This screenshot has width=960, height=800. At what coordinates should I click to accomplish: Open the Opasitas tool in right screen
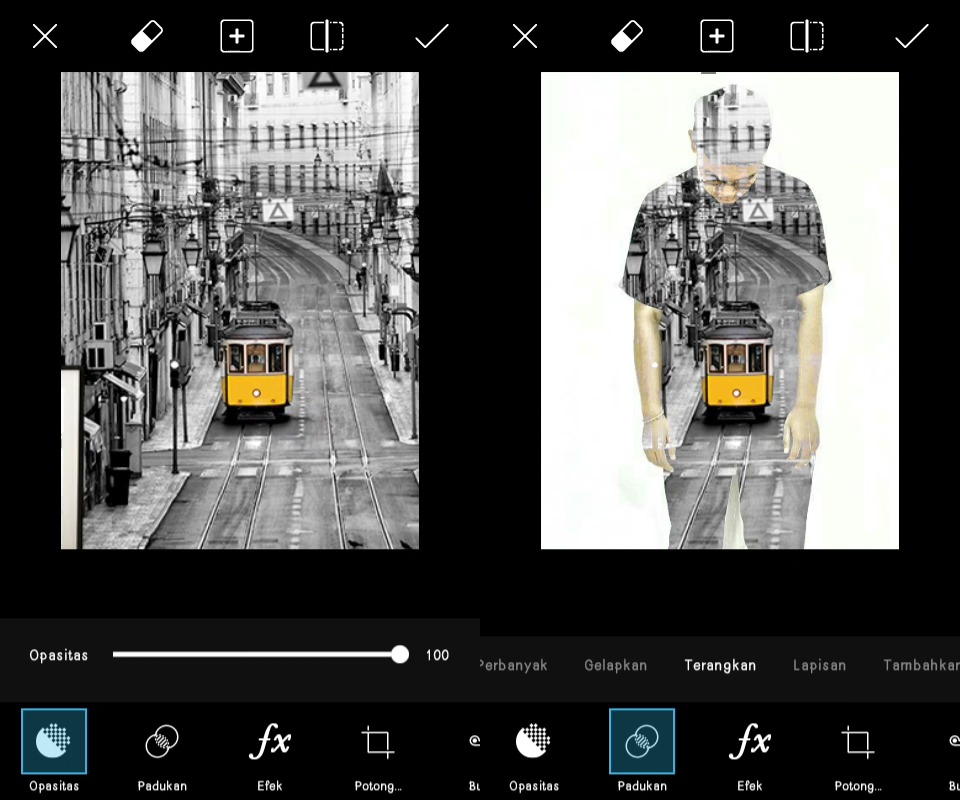pos(533,751)
